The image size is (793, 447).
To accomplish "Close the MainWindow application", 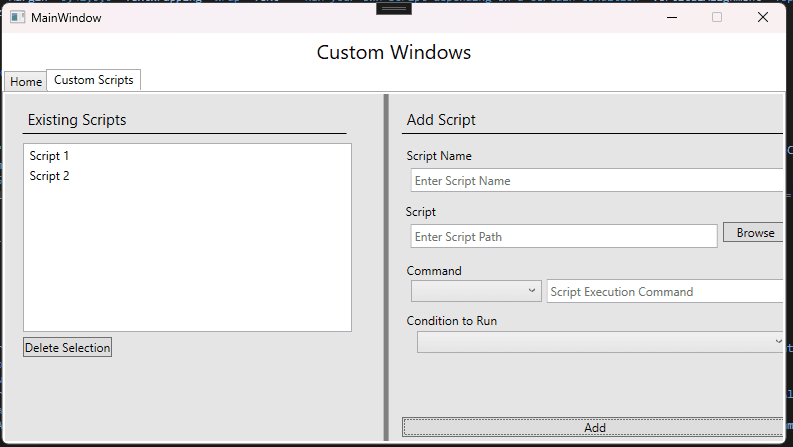I will tap(763, 18).
